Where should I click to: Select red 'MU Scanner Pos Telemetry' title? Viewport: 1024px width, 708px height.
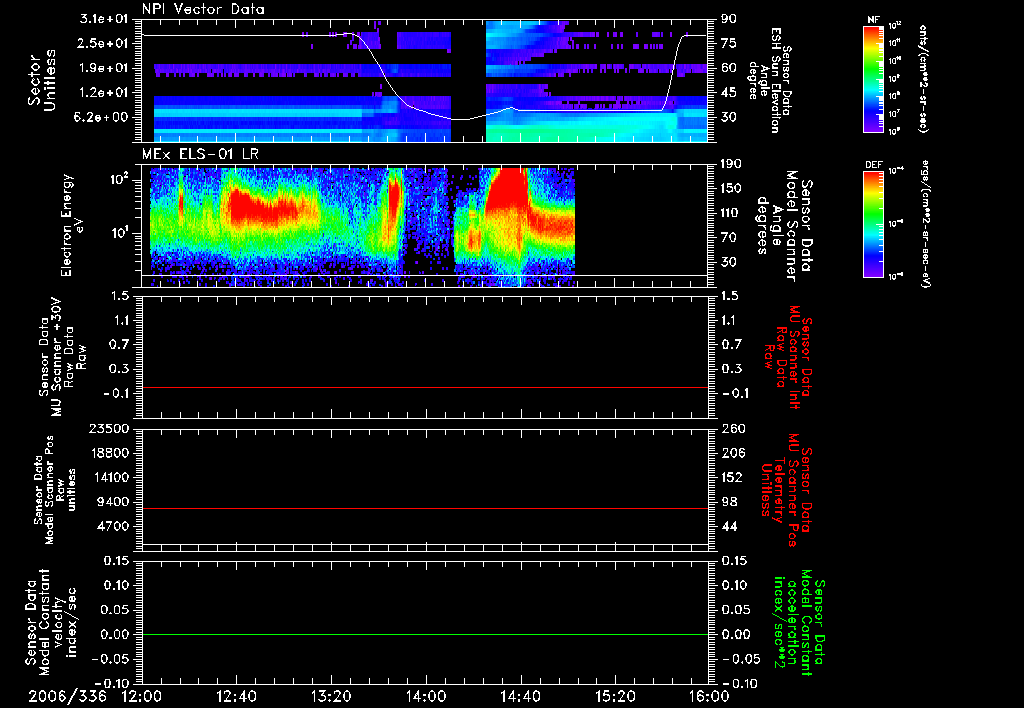tap(787, 490)
